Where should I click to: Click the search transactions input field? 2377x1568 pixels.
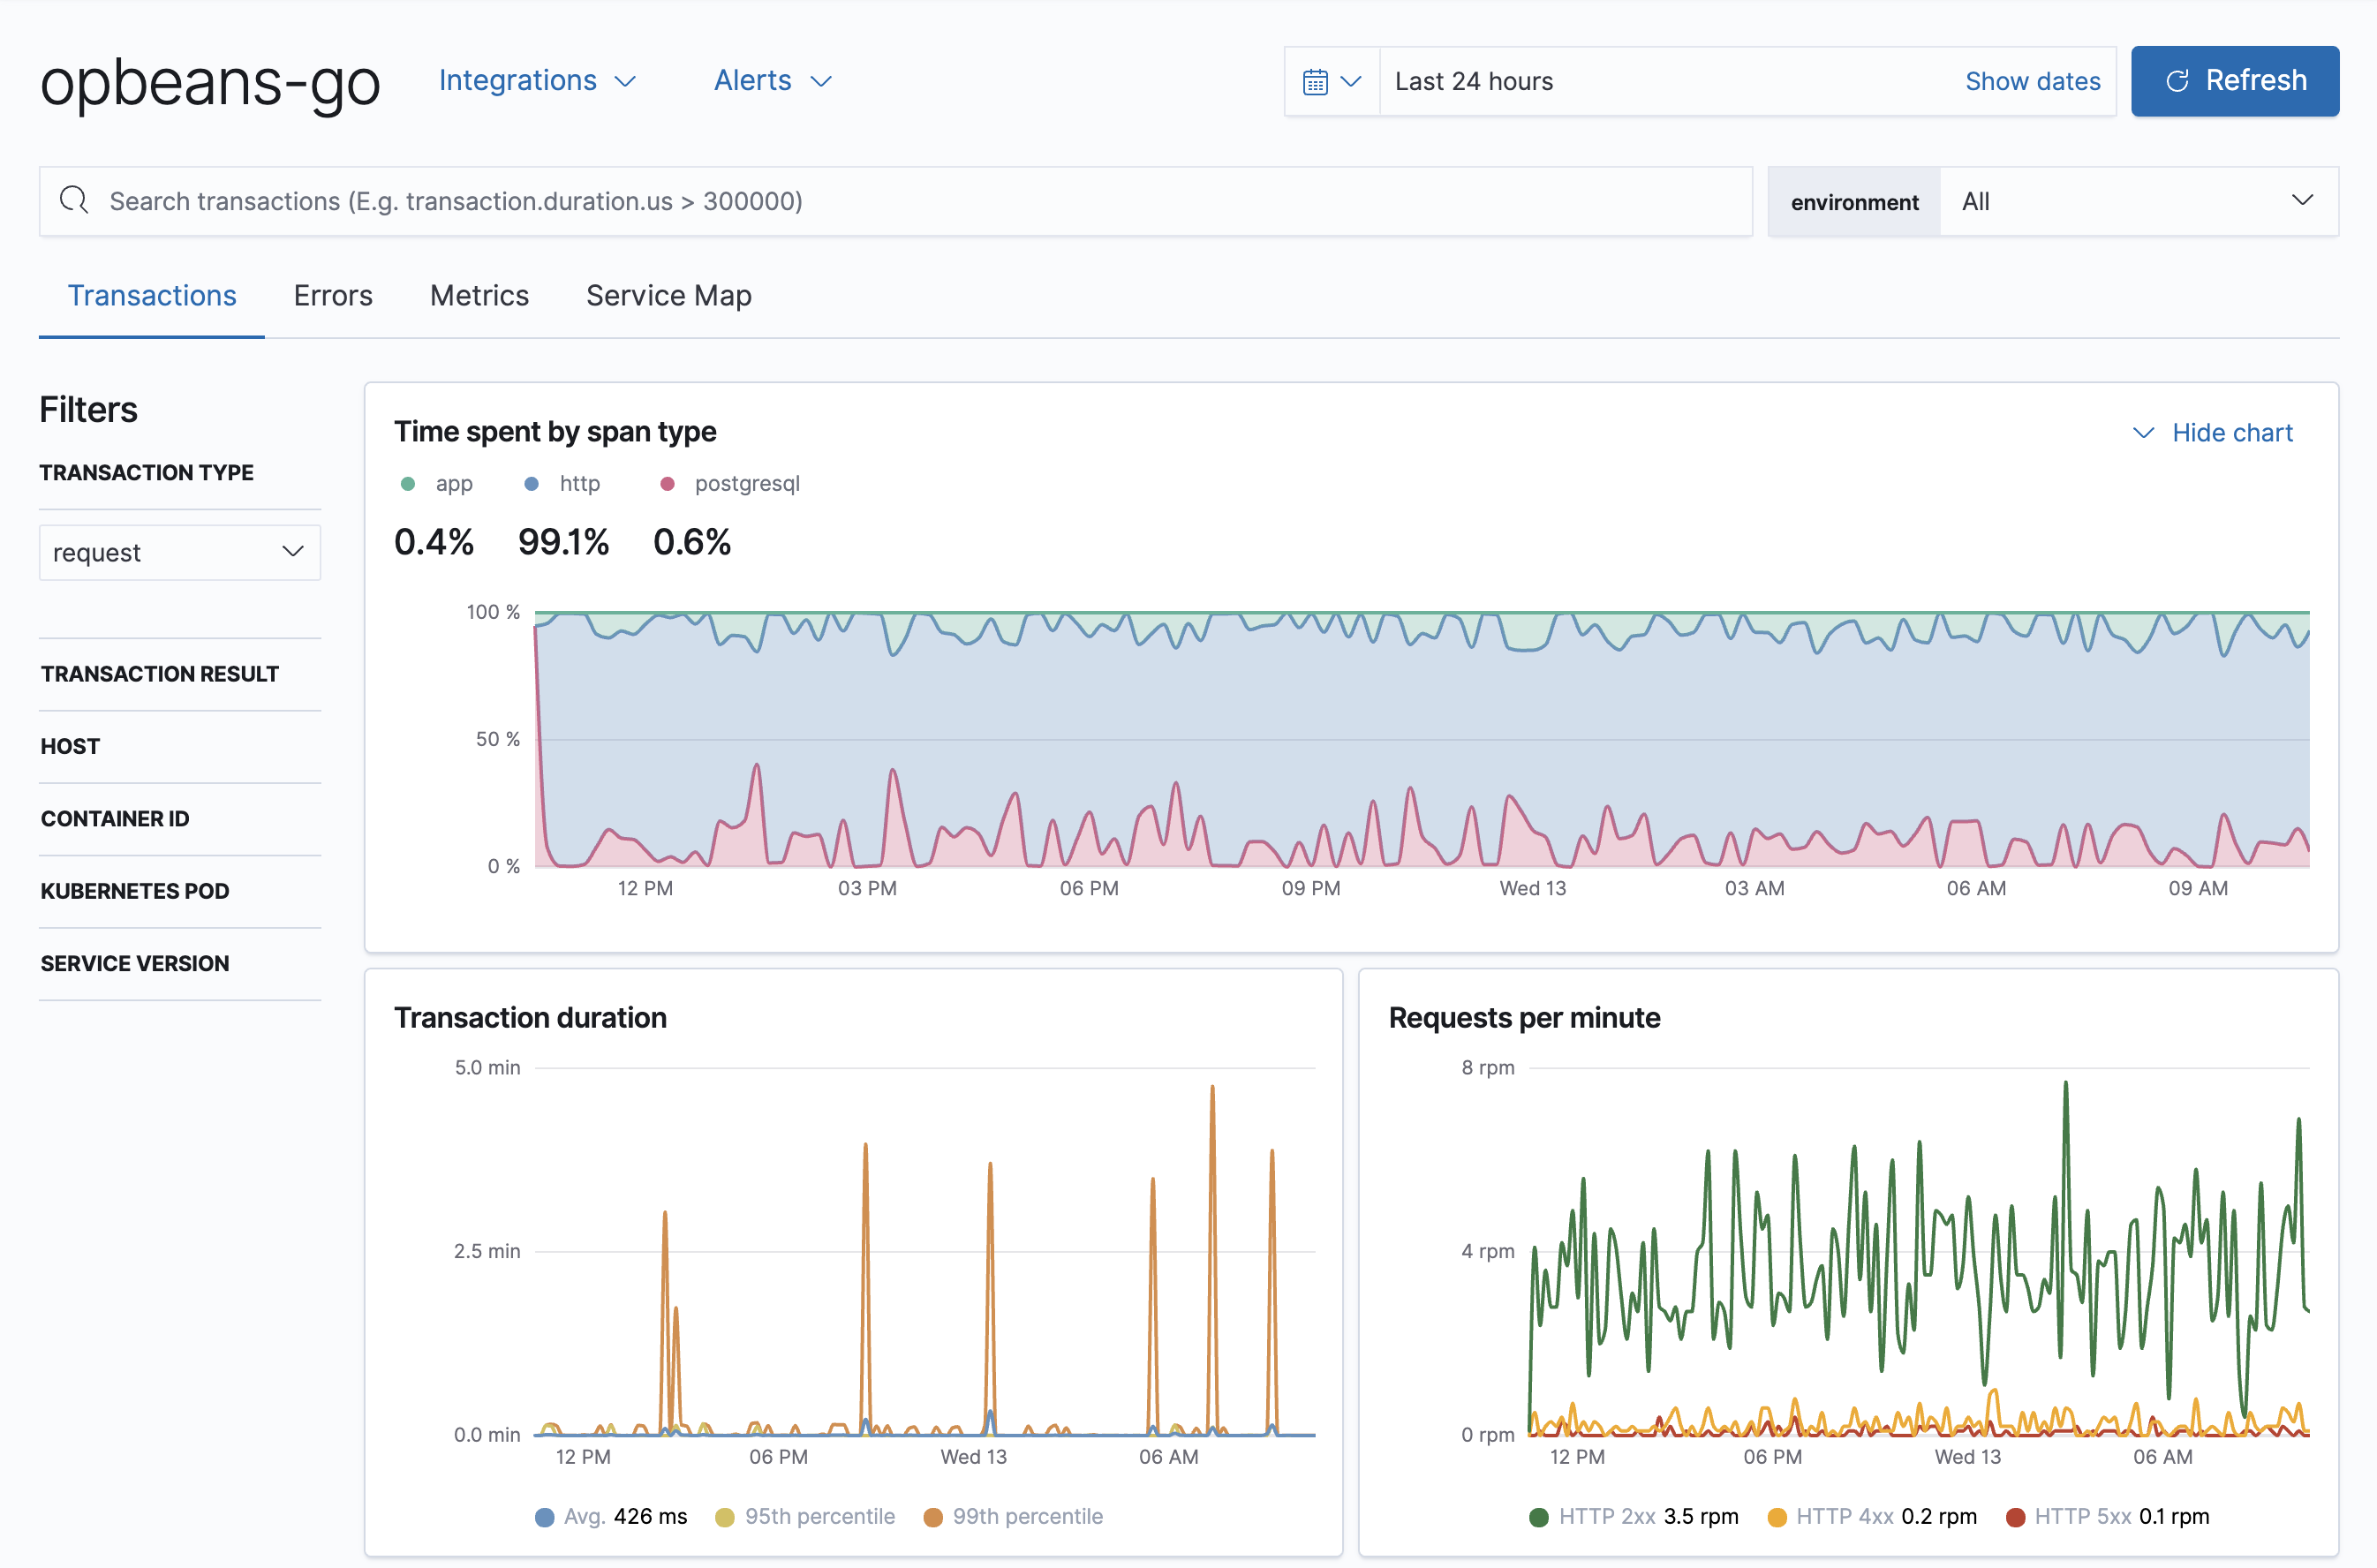pos(894,200)
